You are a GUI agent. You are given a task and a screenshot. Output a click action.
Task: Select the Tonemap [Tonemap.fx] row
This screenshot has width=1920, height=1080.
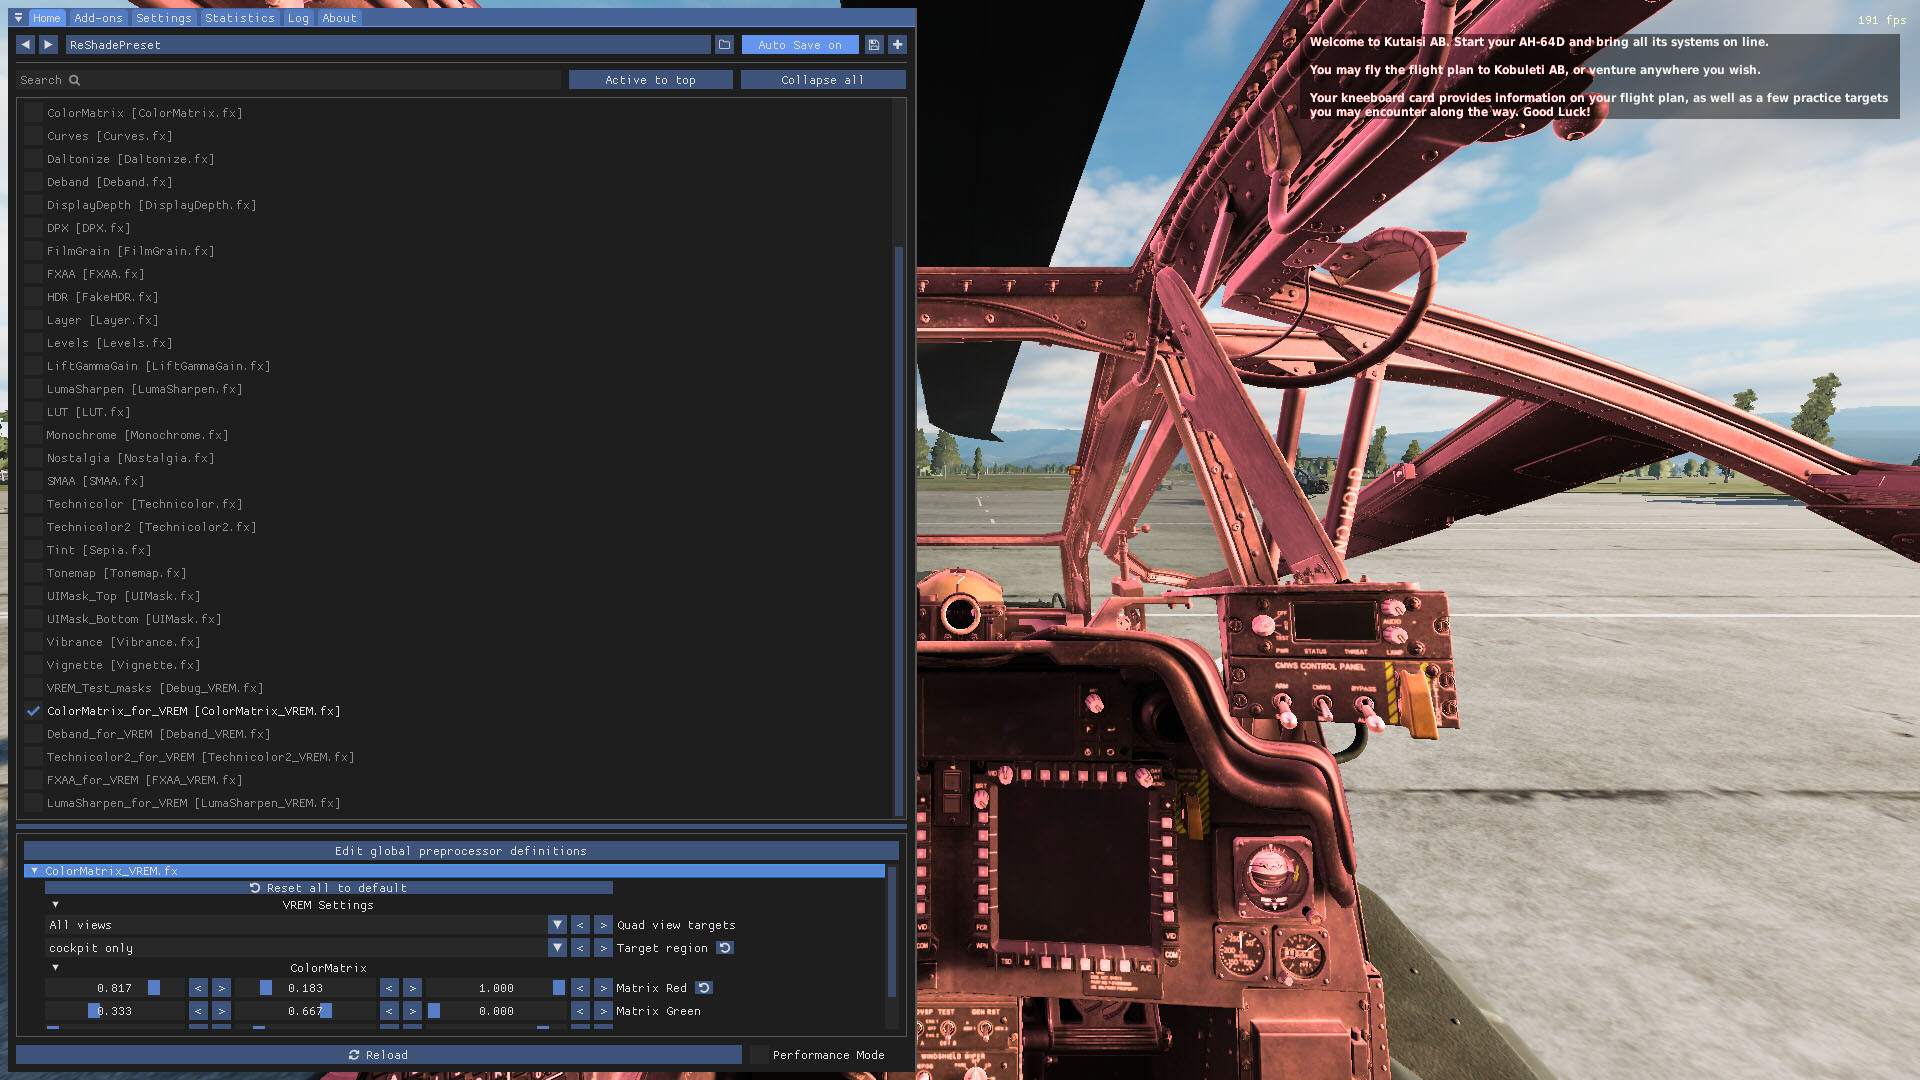[x=116, y=573]
